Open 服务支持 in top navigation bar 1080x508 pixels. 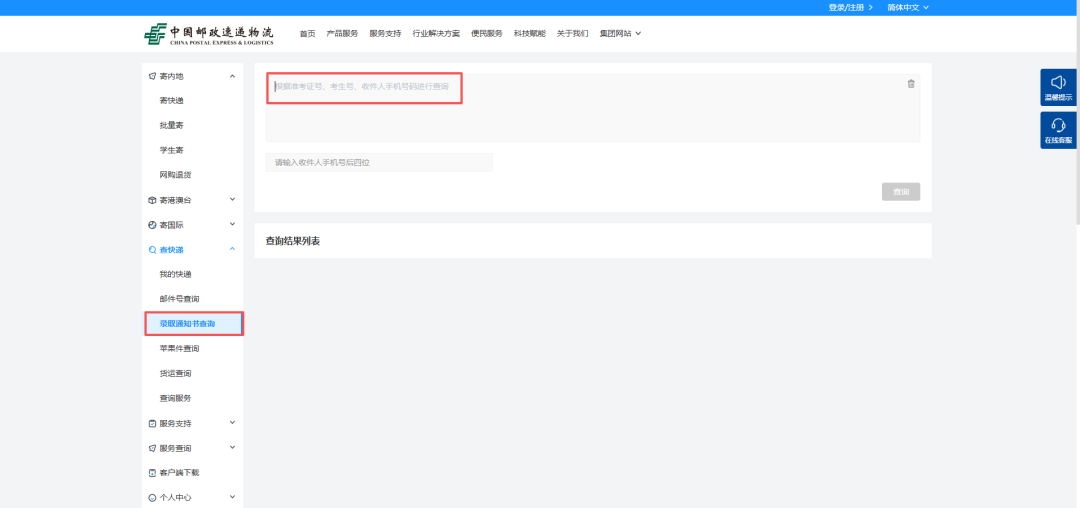click(x=385, y=34)
